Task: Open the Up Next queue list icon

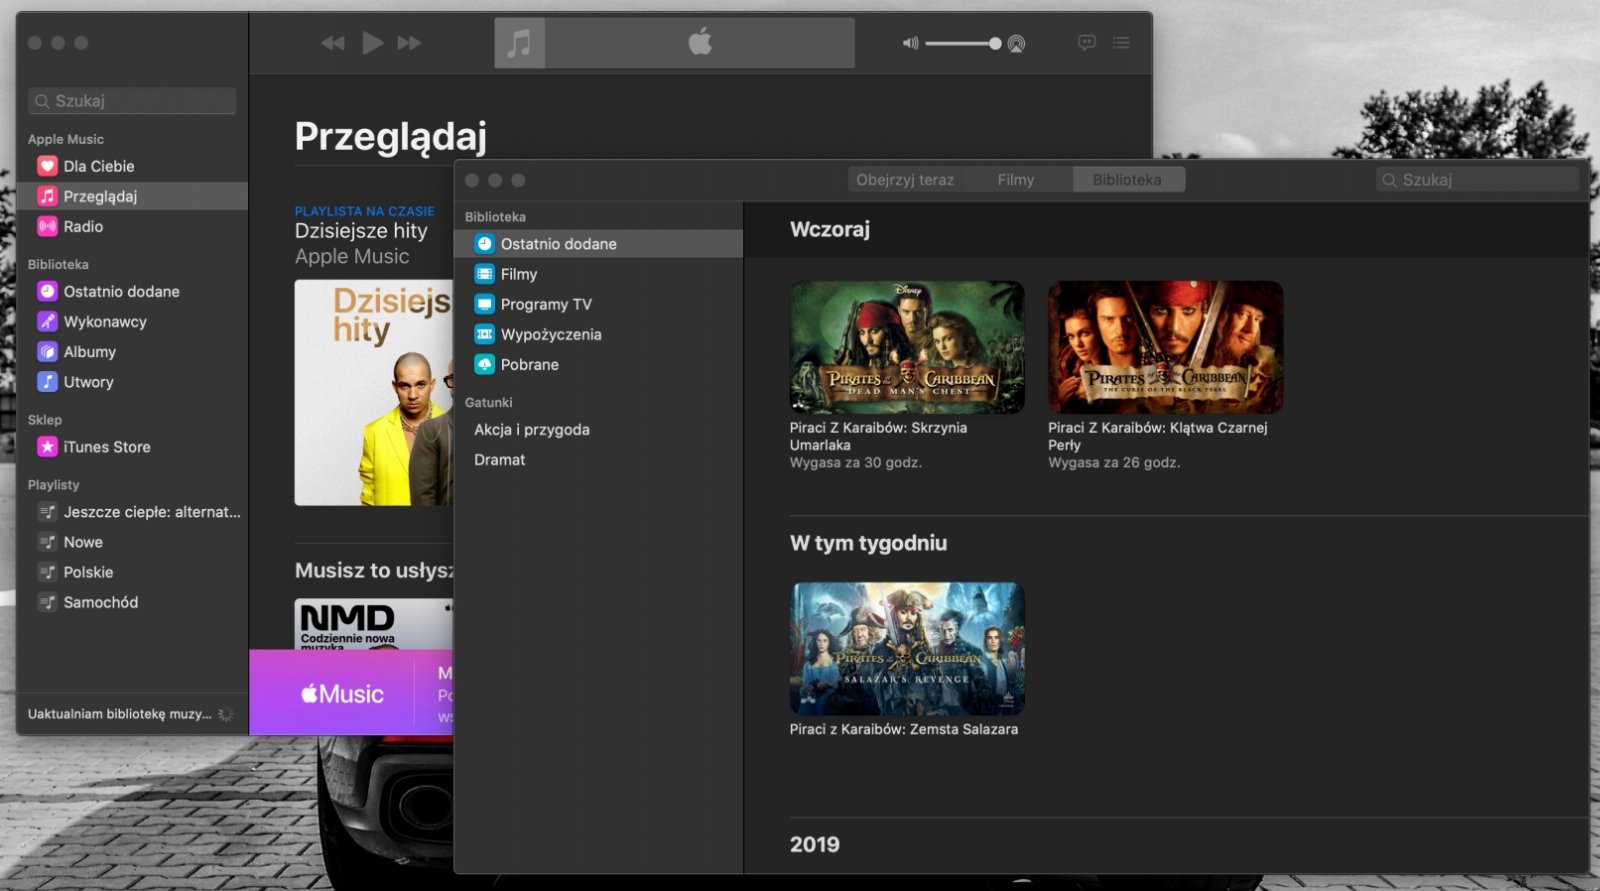Action: 1122,43
